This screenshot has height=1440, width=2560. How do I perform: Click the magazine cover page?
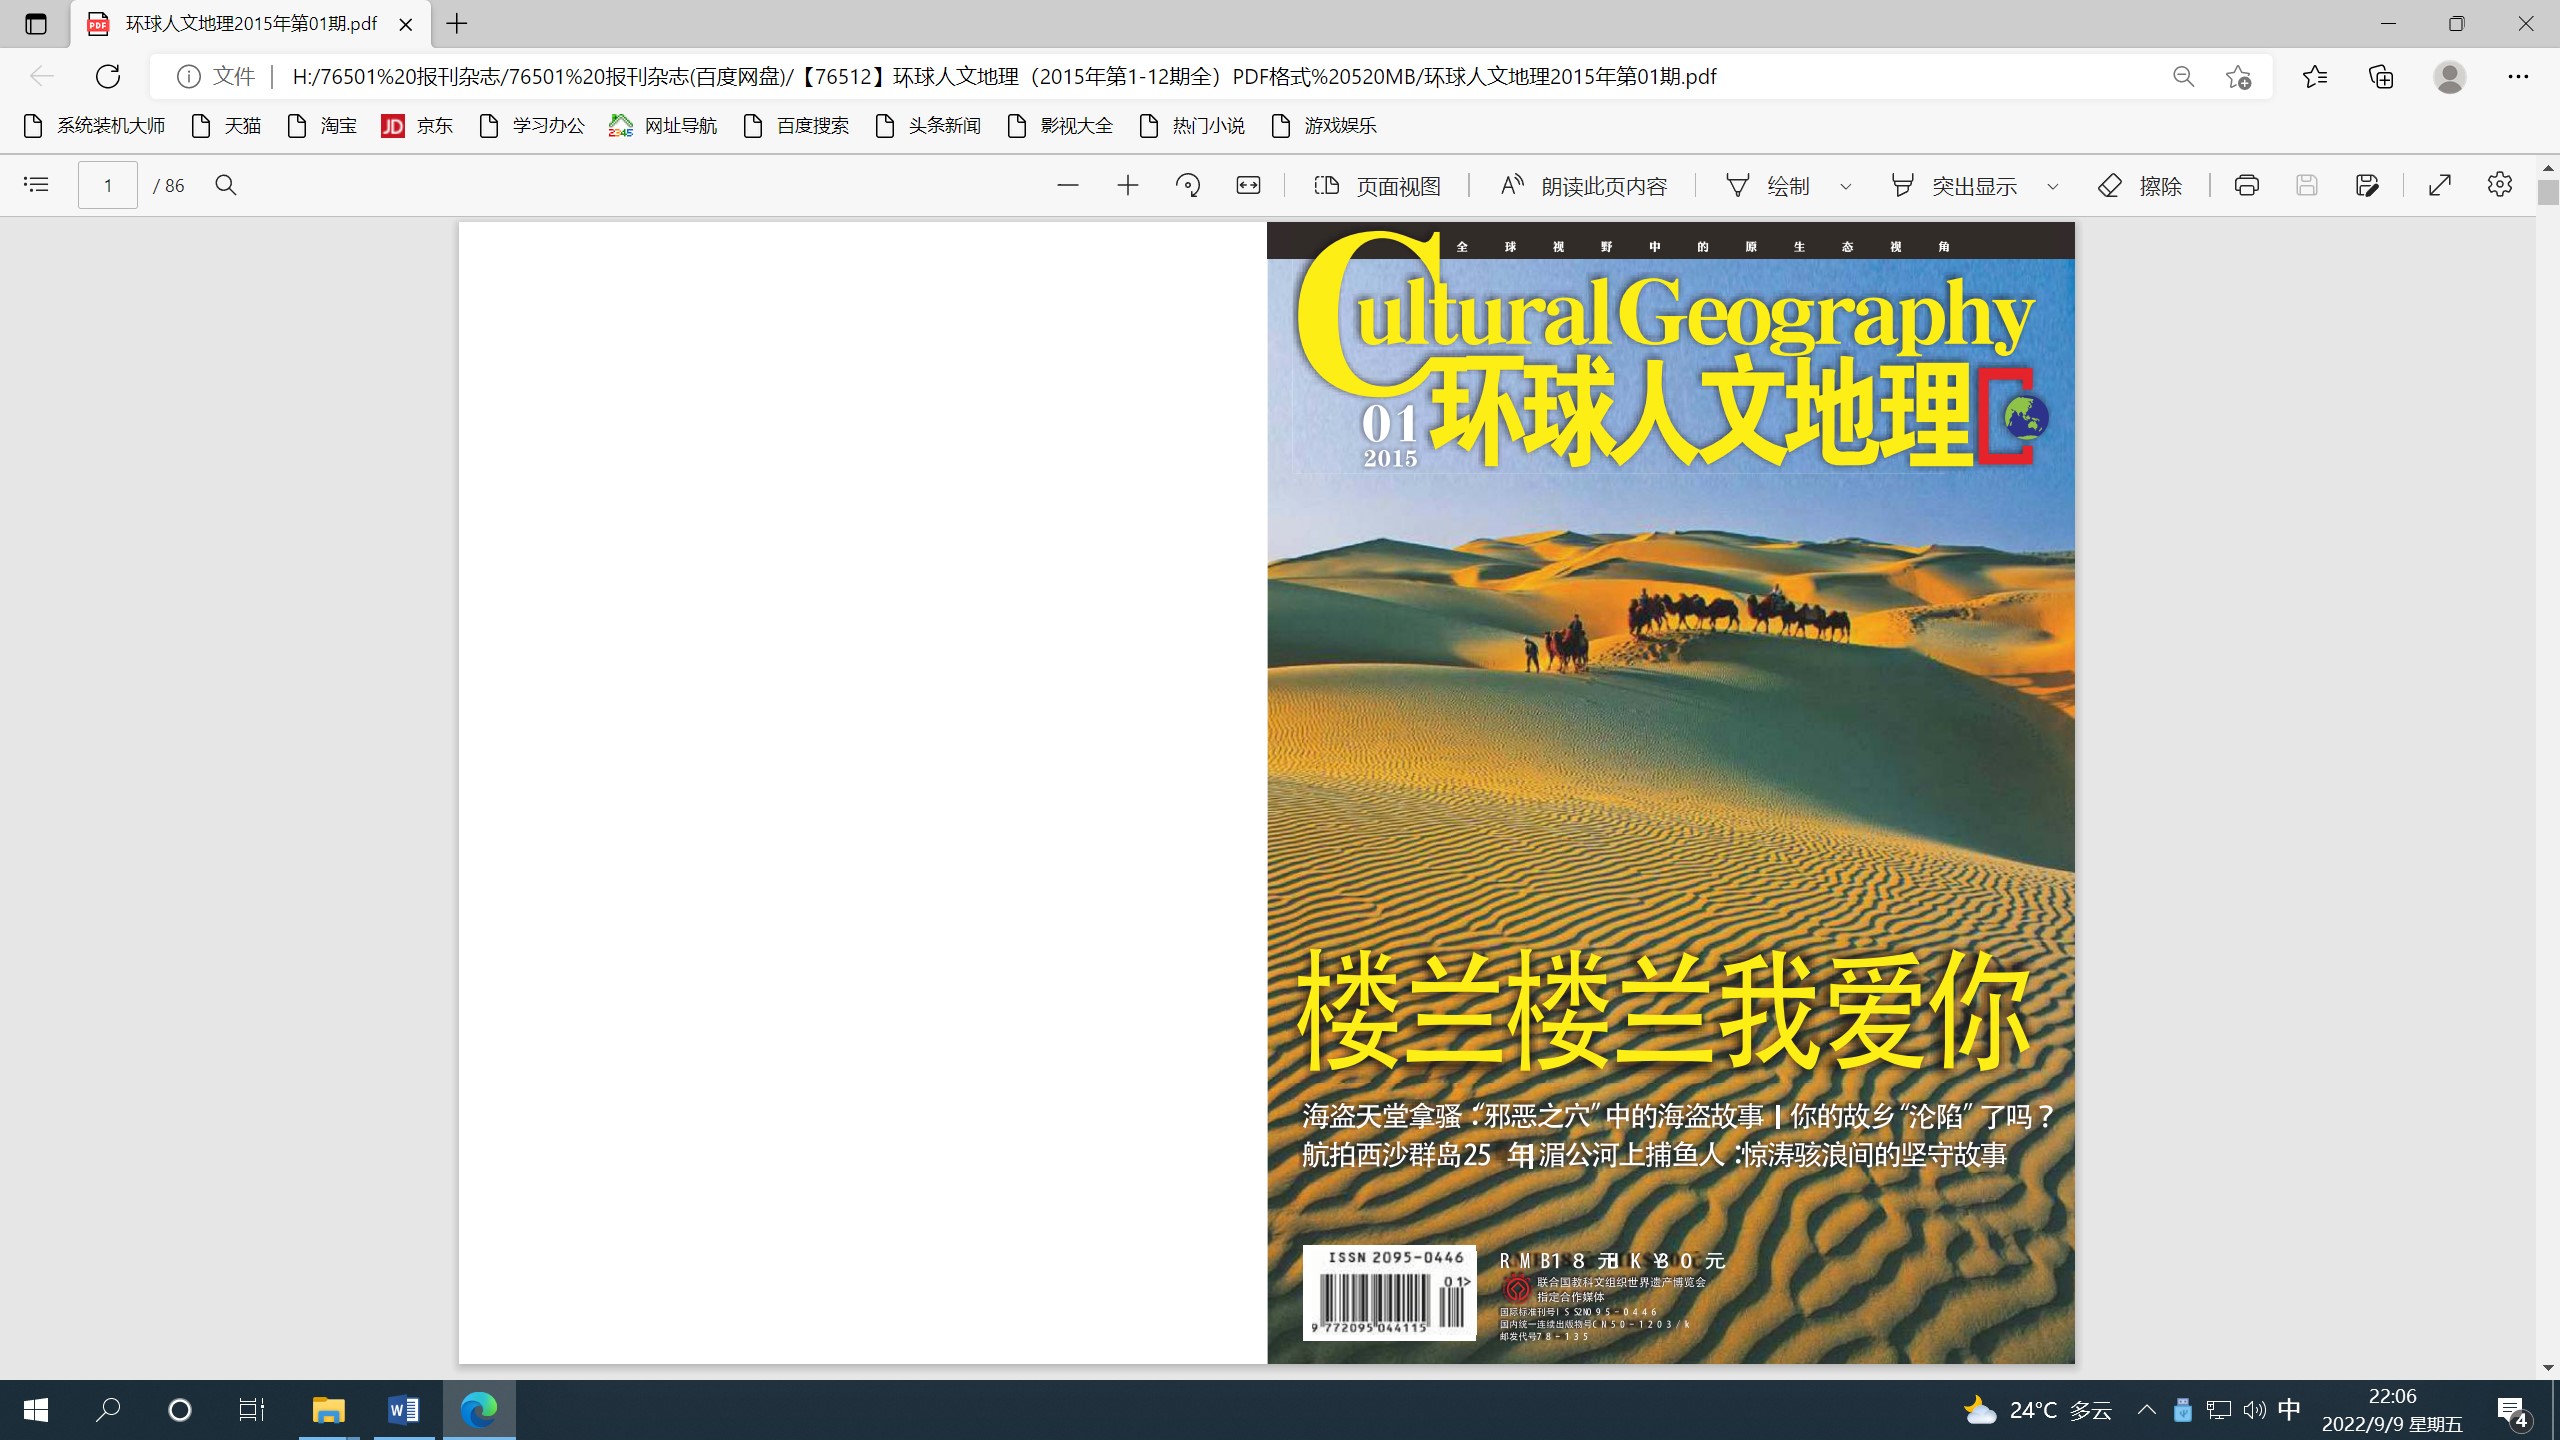coord(1670,792)
